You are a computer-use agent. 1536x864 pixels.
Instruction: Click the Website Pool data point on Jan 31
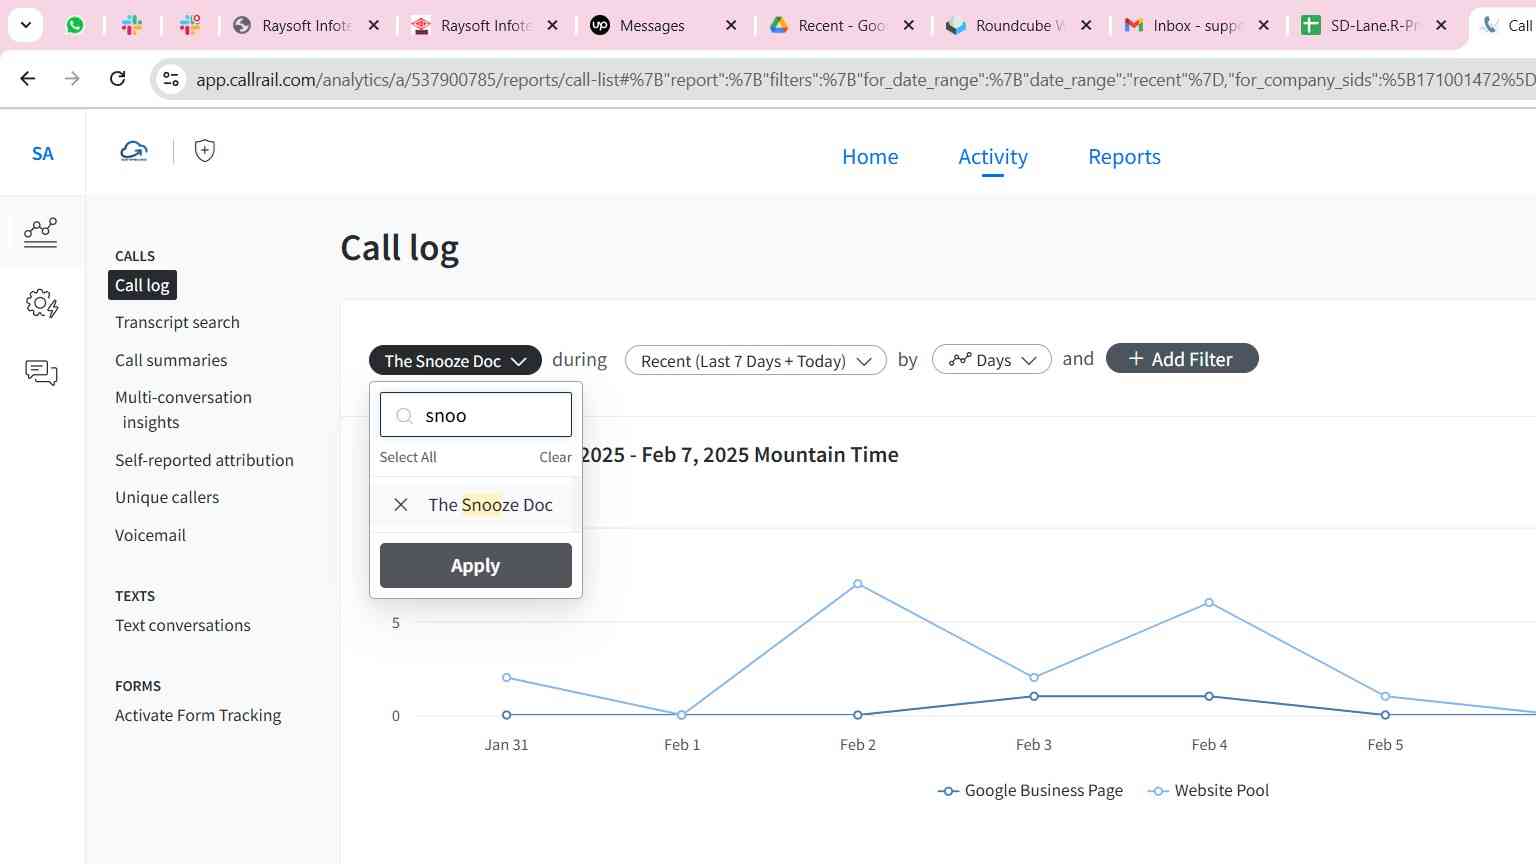coord(507,678)
